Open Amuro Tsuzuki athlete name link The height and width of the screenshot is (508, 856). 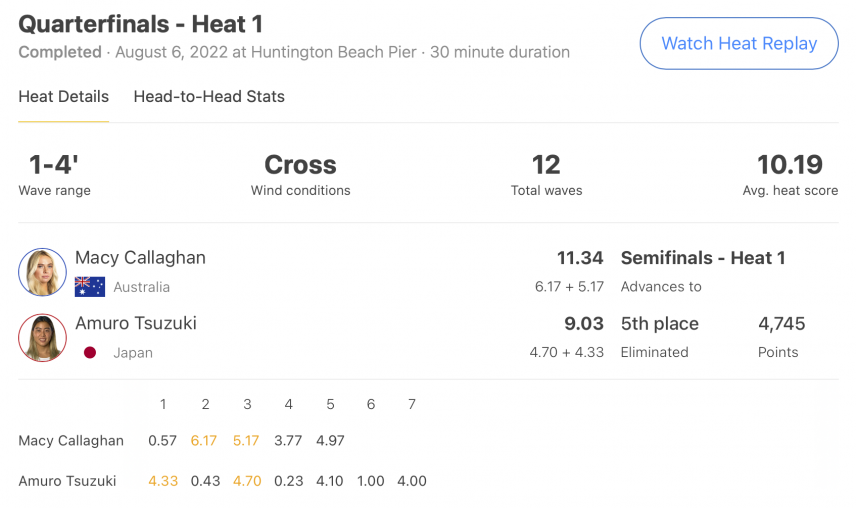click(136, 323)
